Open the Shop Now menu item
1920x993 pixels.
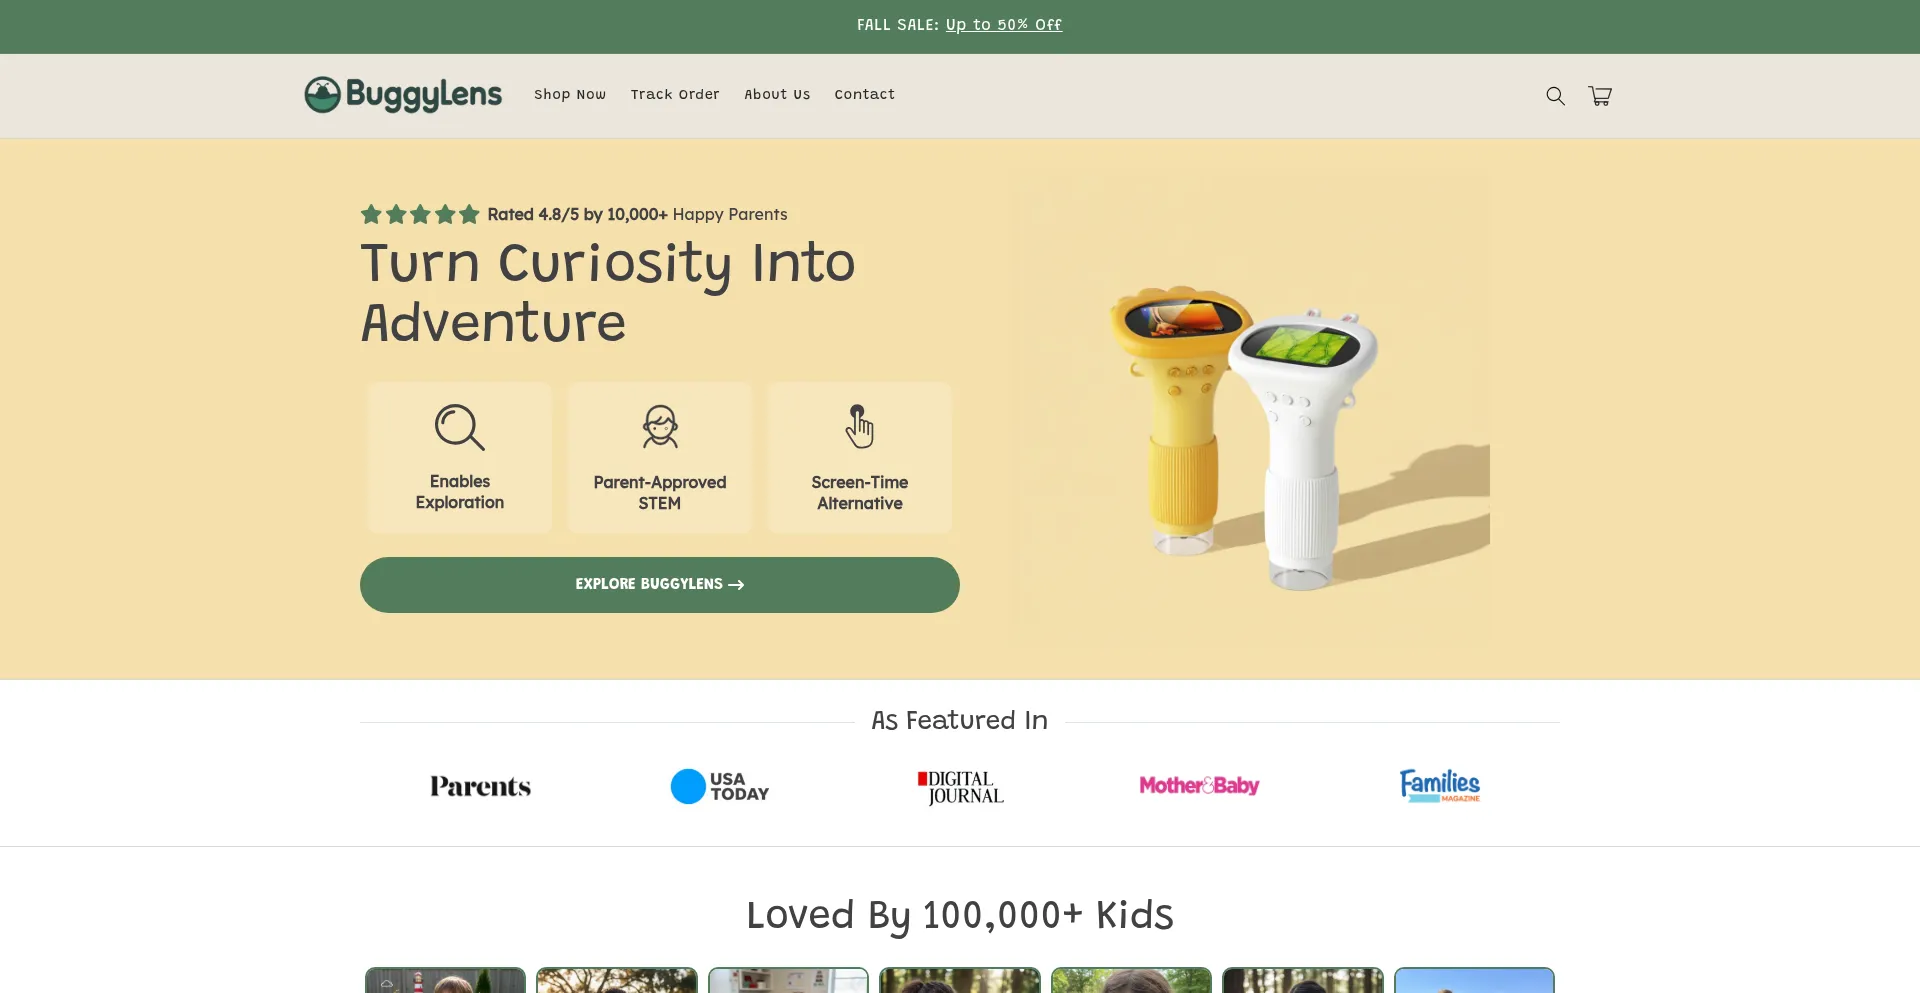(x=570, y=95)
